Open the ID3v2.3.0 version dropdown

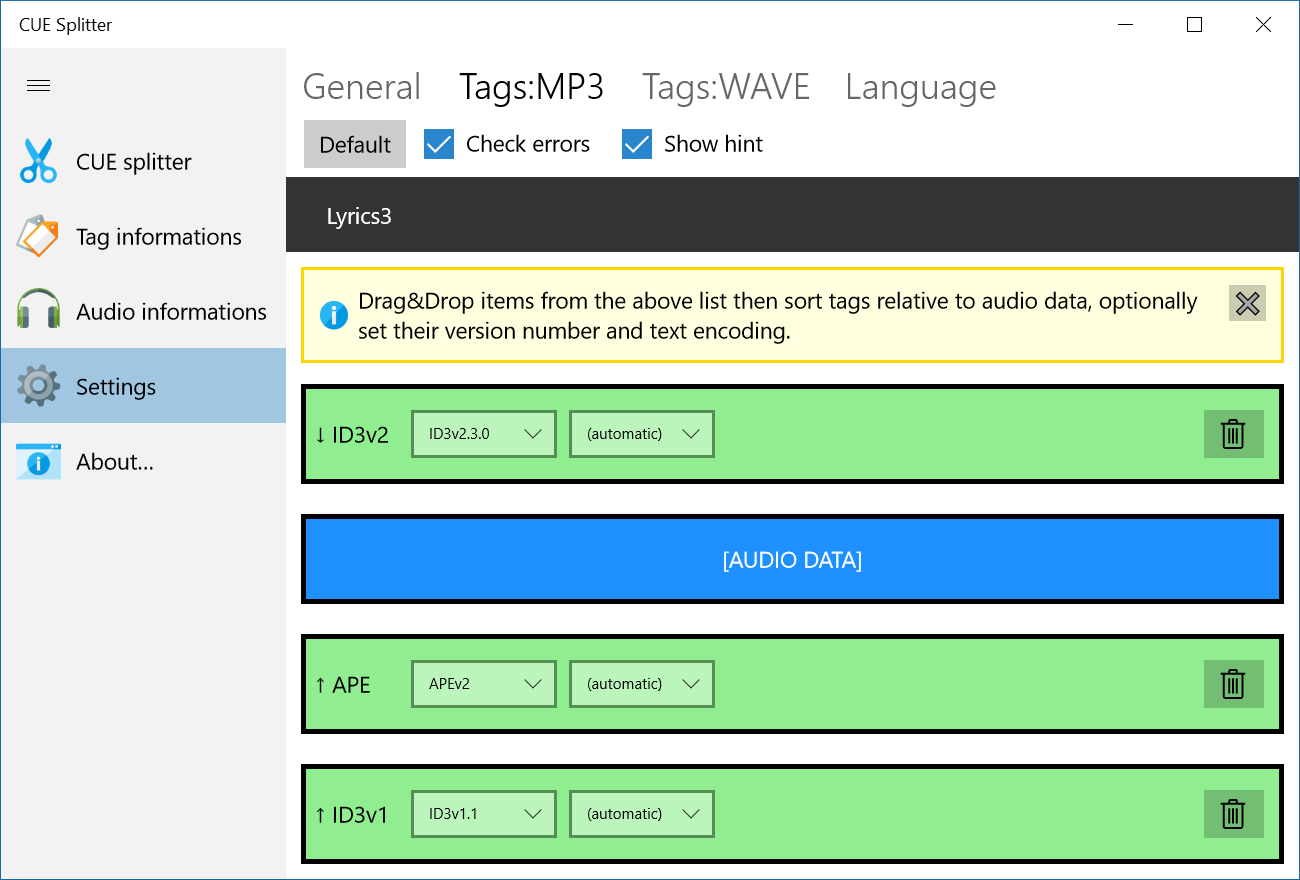pyautogui.click(x=483, y=434)
